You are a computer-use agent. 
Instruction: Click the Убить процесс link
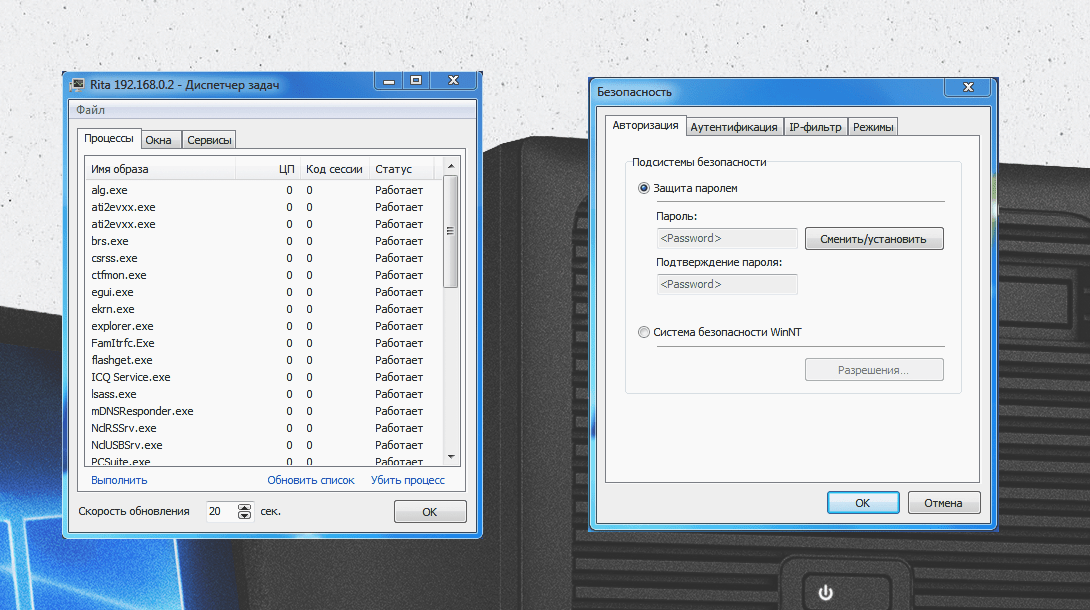[x=407, y=480]
